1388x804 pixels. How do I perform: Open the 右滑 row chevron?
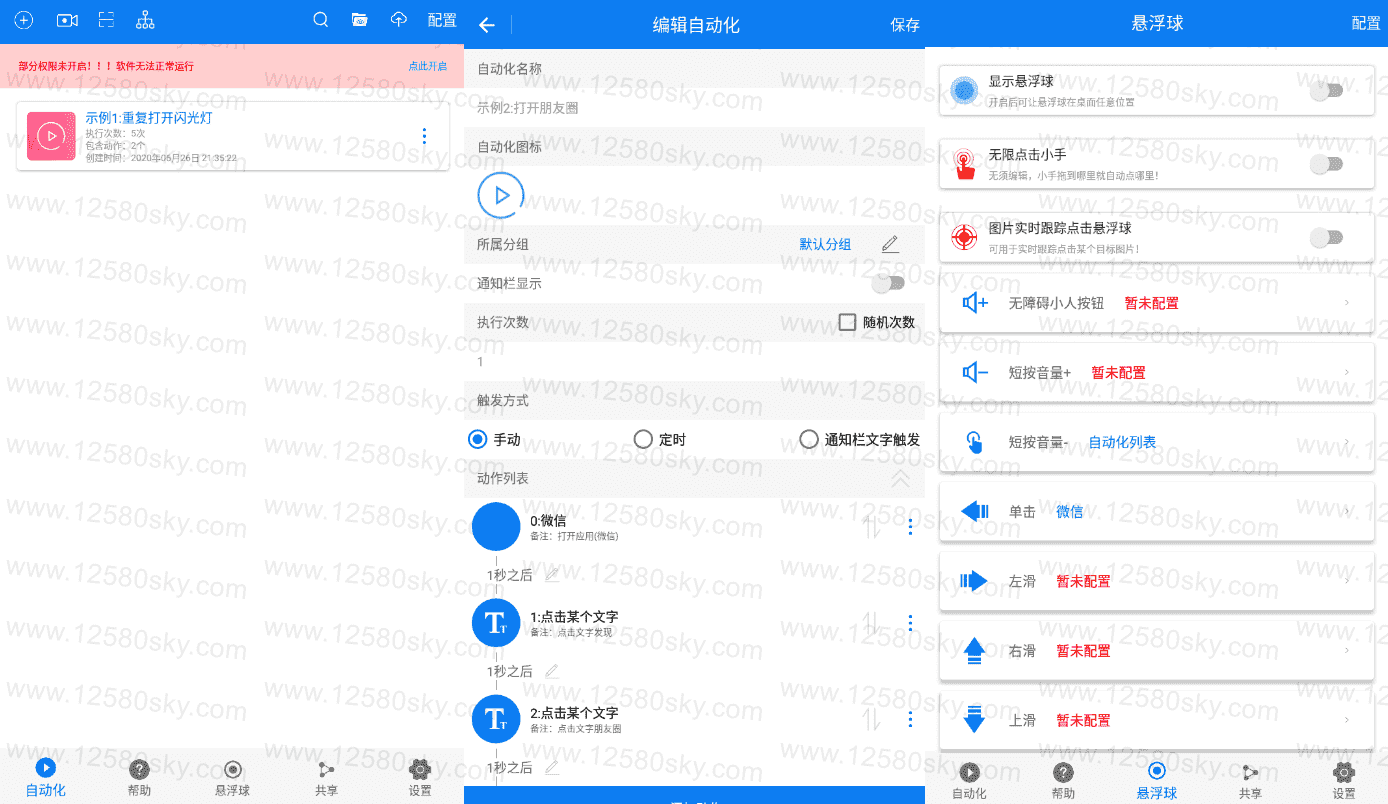pos(1347,651)
